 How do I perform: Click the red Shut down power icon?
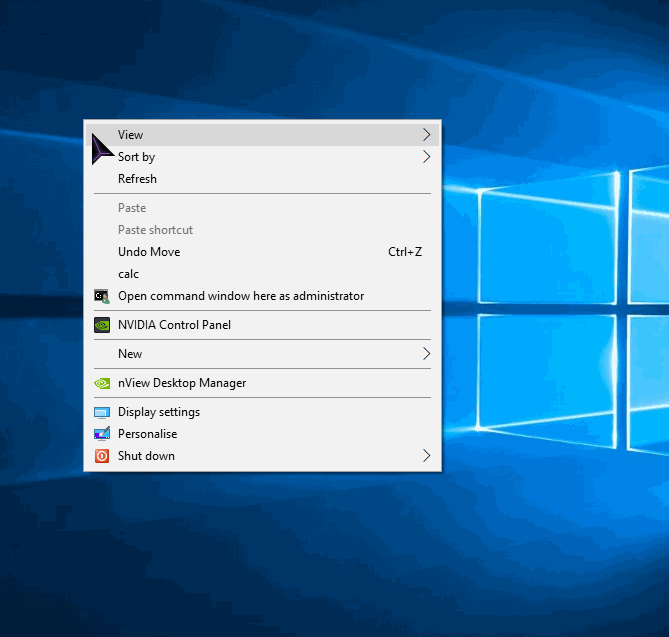click(101, 456)
